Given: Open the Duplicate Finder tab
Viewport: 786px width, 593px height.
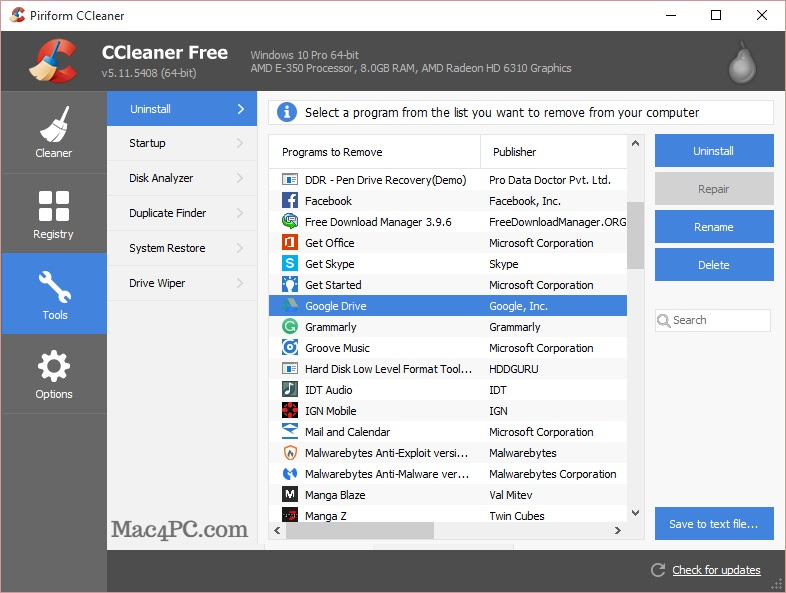Looking at the screenshot, I should point(182,214).
